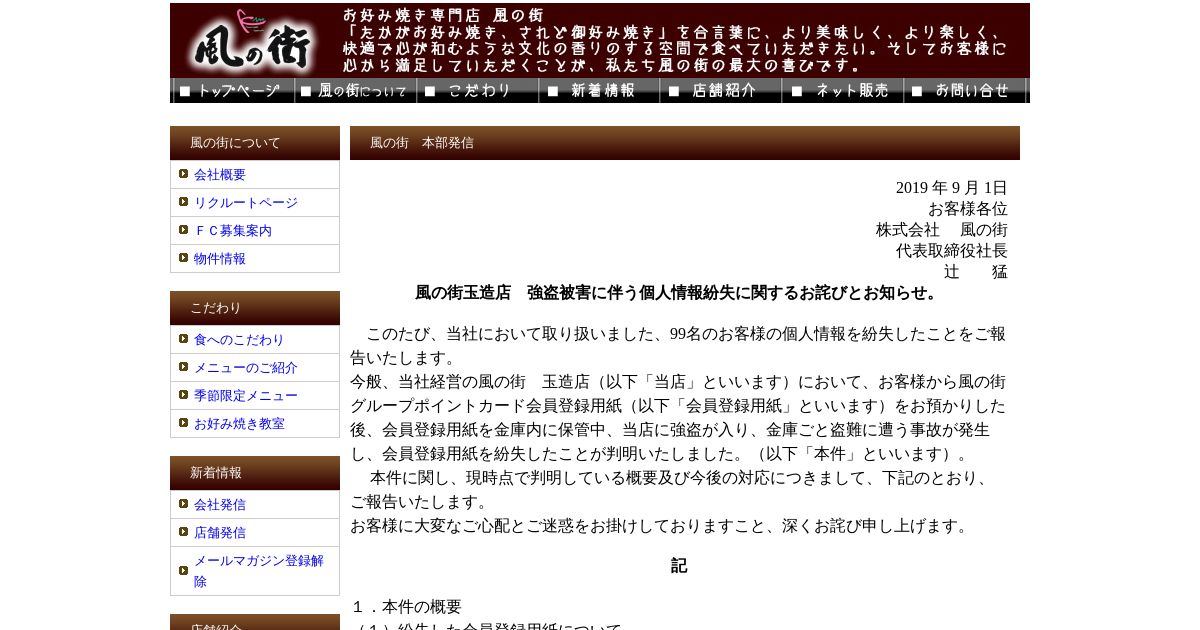
Task: Click the 風の街について sidebar section header
Action: pos(255,143)
